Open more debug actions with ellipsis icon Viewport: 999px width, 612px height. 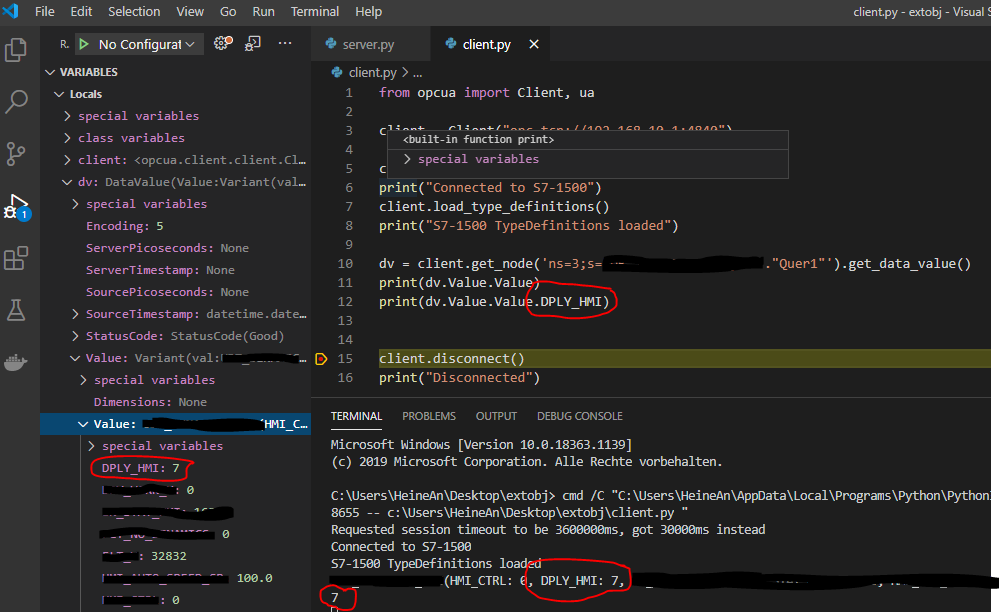click(286, 43)
